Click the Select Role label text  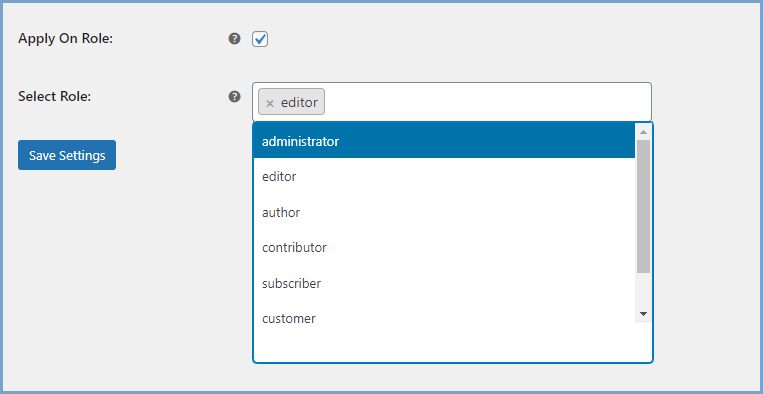54,96
